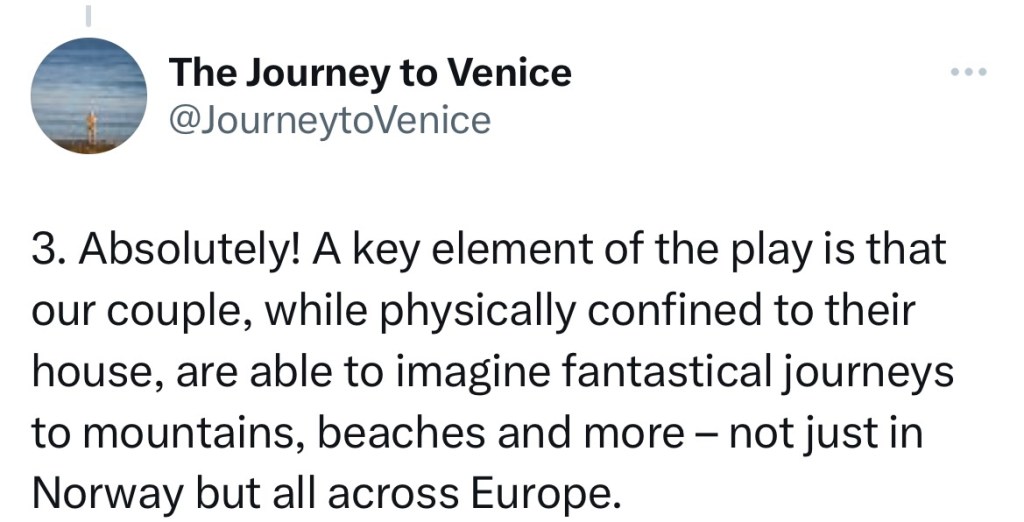Image resolution: width=1024 pixels, height=522 pixels.
Task: Click the thread connector line above the avatar
Action: 88,16
